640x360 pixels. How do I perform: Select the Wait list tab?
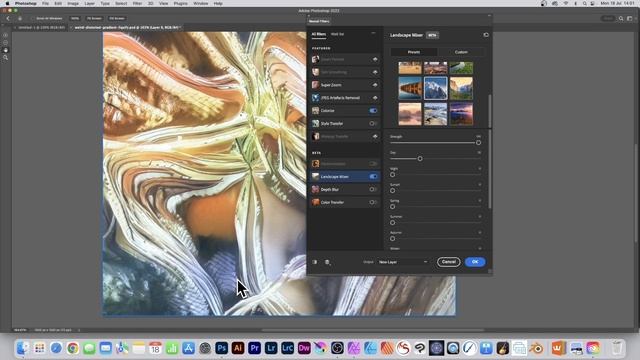(x=338, y=34)
